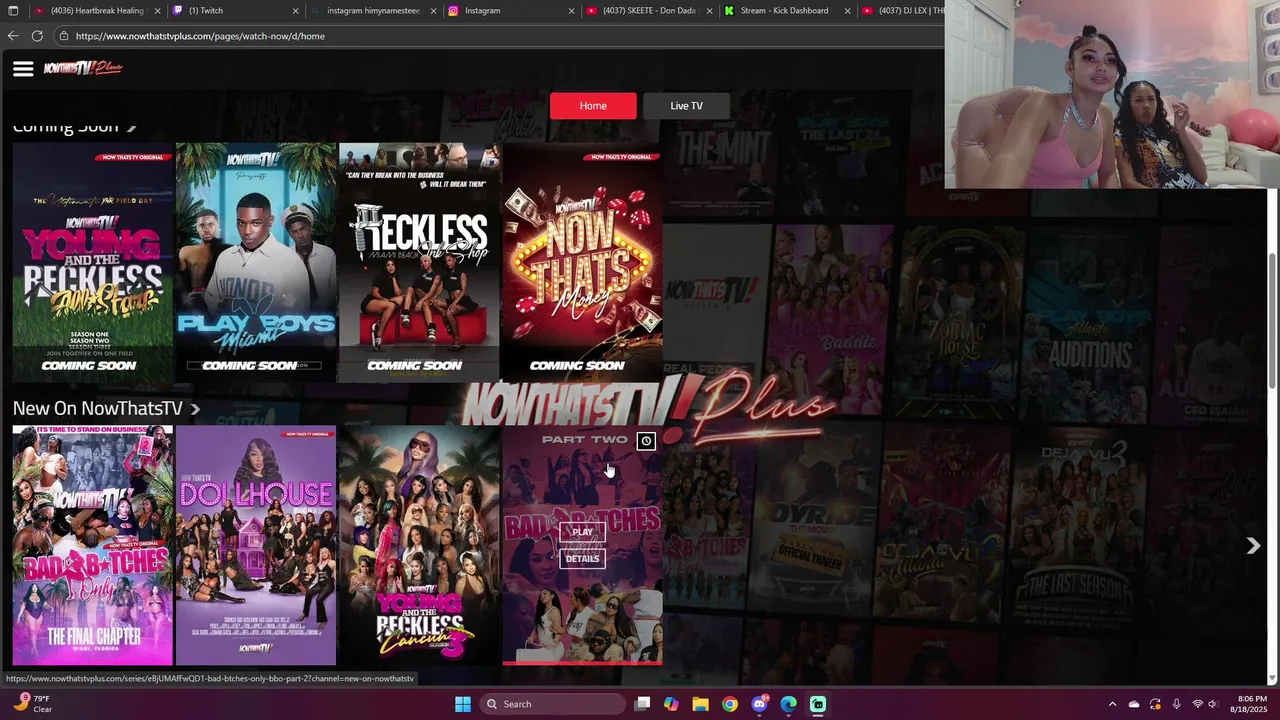This screenshot has height=720, width=1280.
Task: Open Wi-Fi network settings in tray
Action: 1197,704
